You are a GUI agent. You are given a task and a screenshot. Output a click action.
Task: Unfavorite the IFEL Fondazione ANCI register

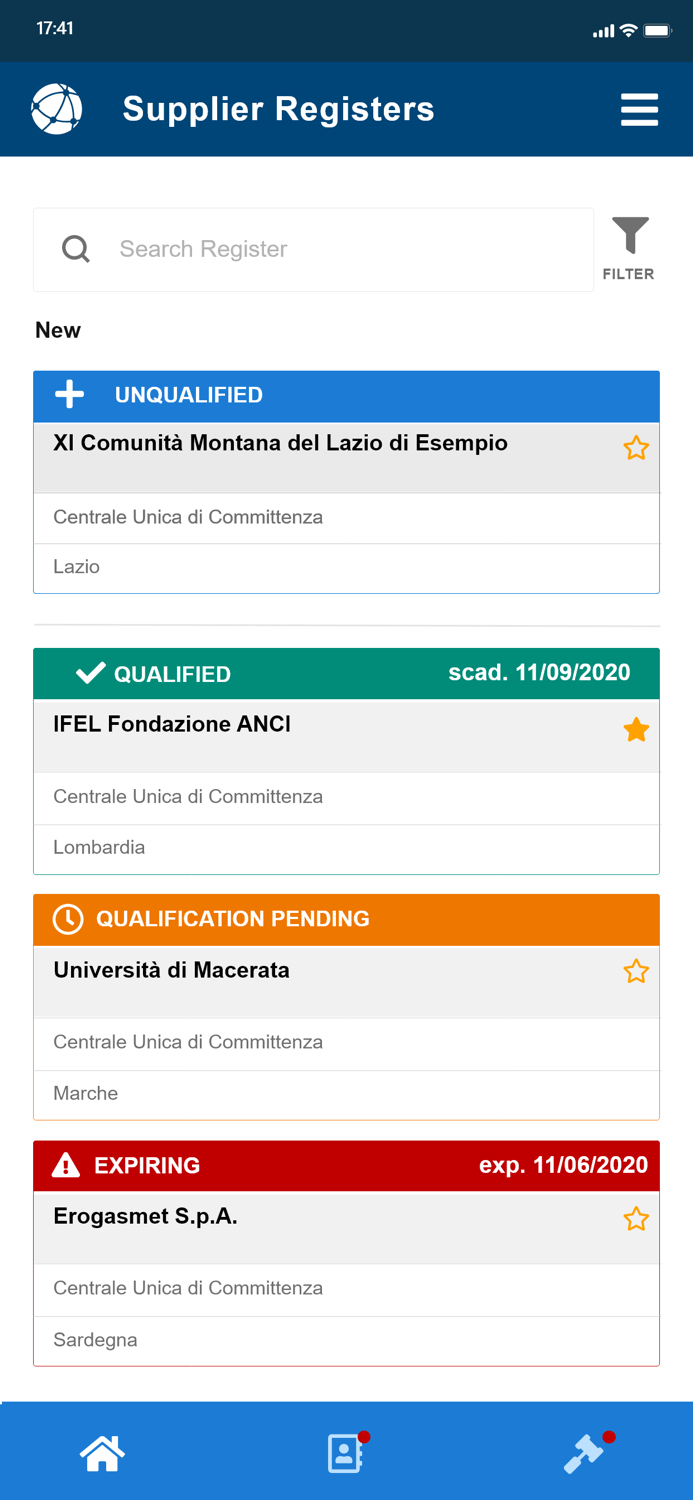(636, 730)
